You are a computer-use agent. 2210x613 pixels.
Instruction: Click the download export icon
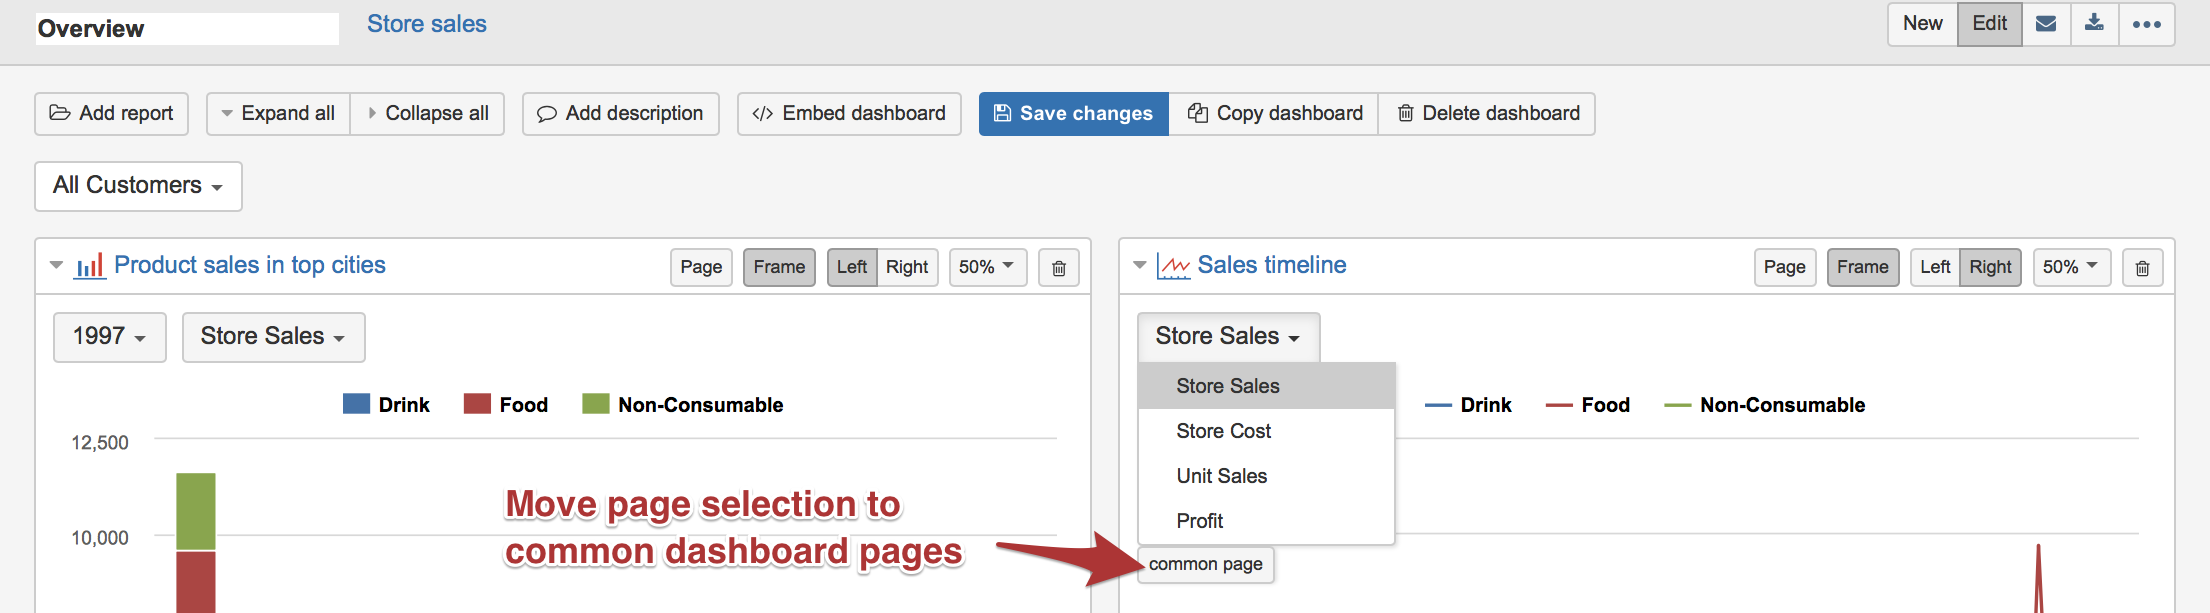tap(2094, 24)
